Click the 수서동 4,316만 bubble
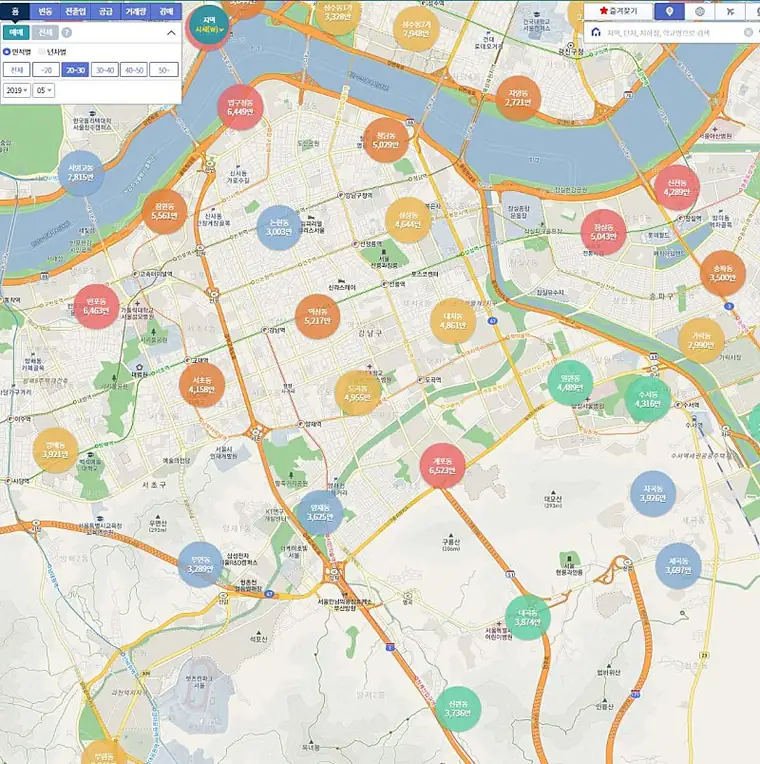 [x=648, y=399]
